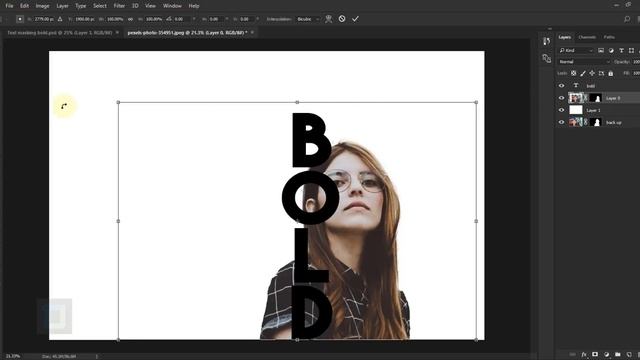Image resolution: width=640 pixels, height=360 pixels.
Task: Select Layer 0 mask thumbnail
Action: pos(596,98)
